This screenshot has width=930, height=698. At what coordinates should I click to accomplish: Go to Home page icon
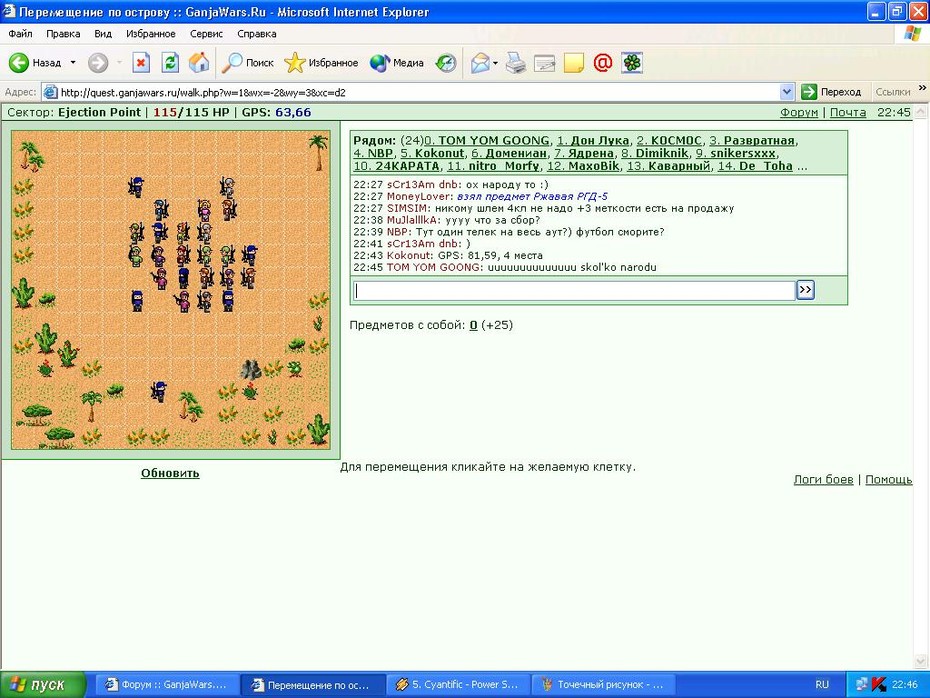click(x=199, y=62)
